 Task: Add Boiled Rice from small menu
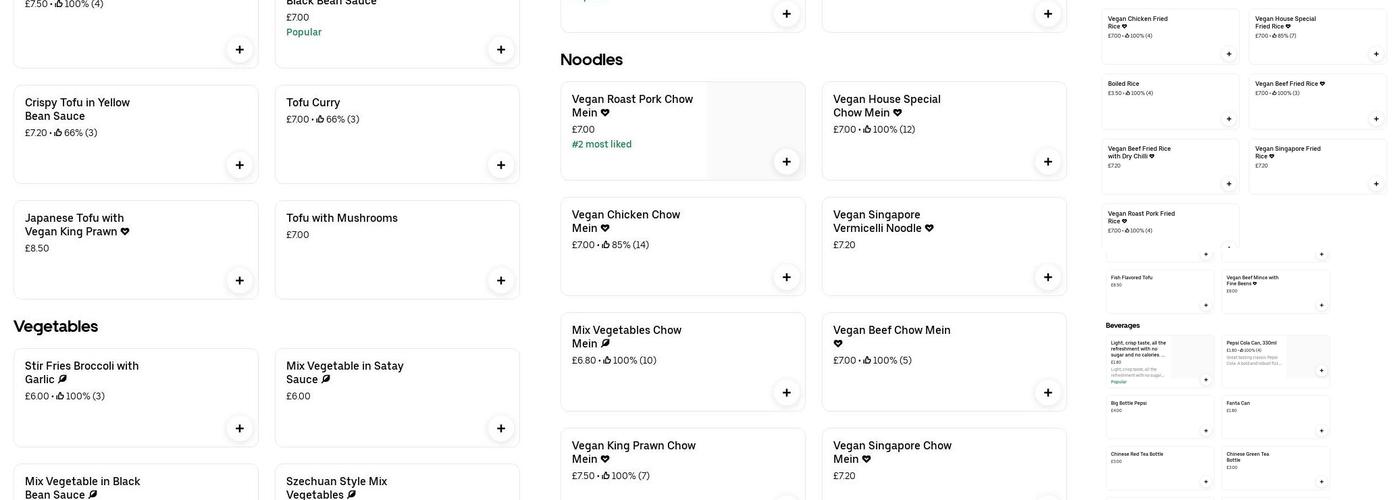tap(1229, 119)
